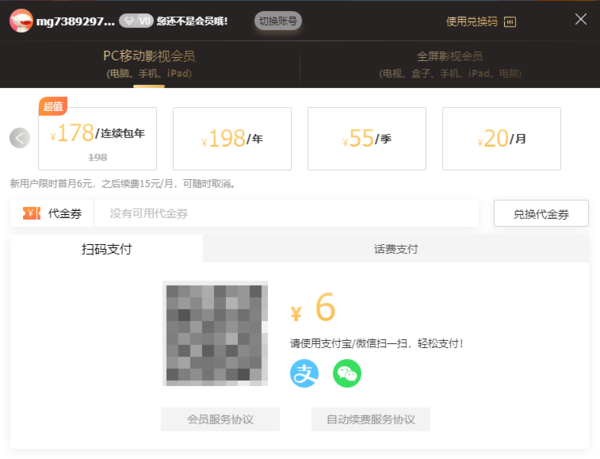
Task: Click the redemption code icon
Action: coord(510,21)
